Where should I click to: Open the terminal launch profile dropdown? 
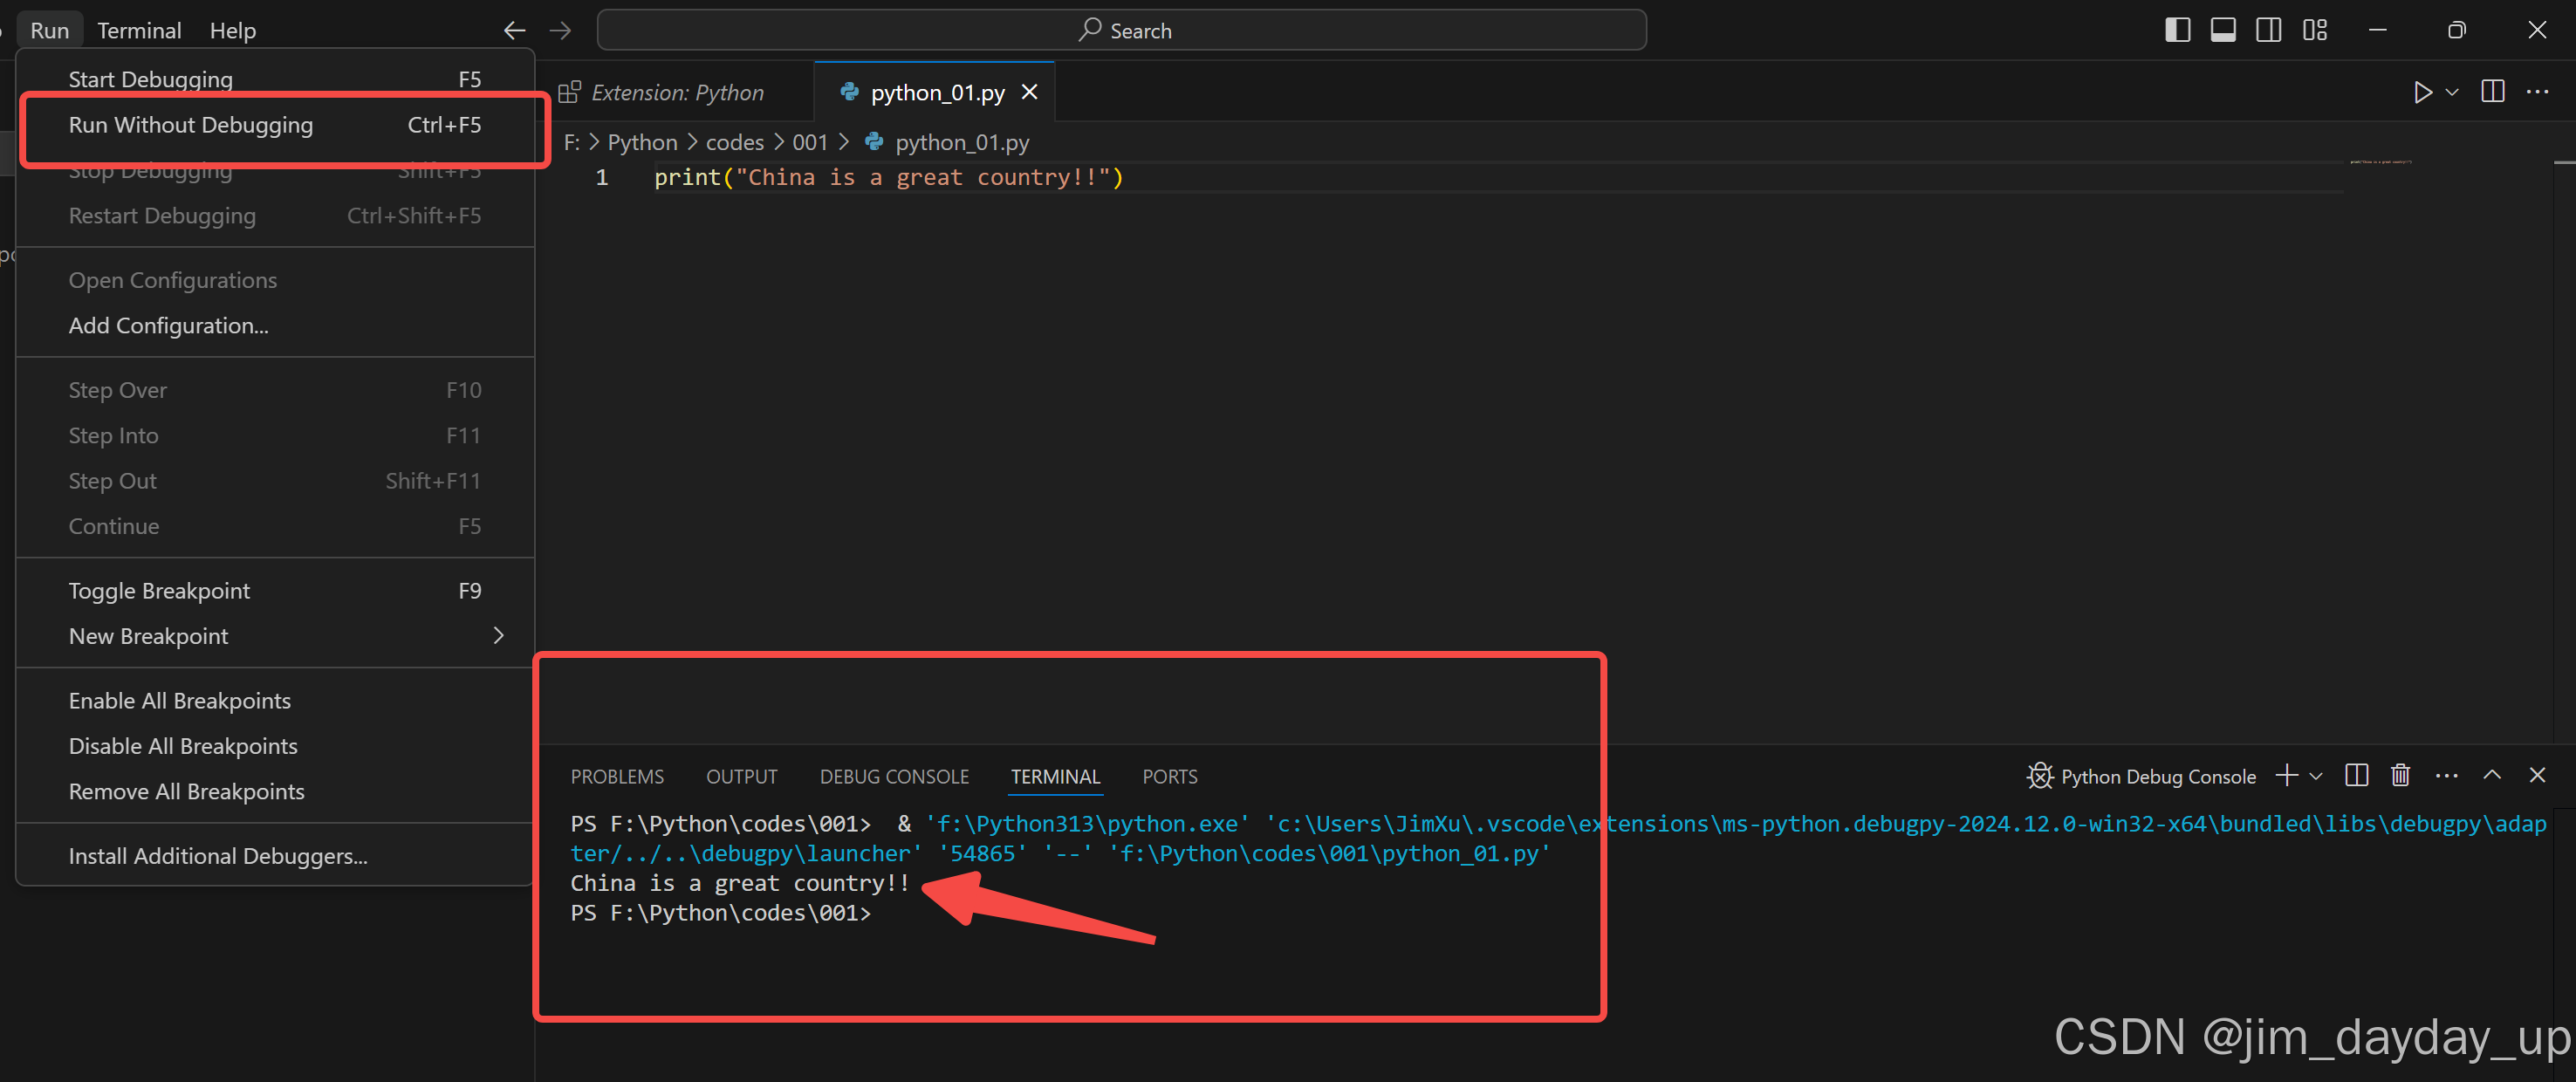[x=2316, y=776]
